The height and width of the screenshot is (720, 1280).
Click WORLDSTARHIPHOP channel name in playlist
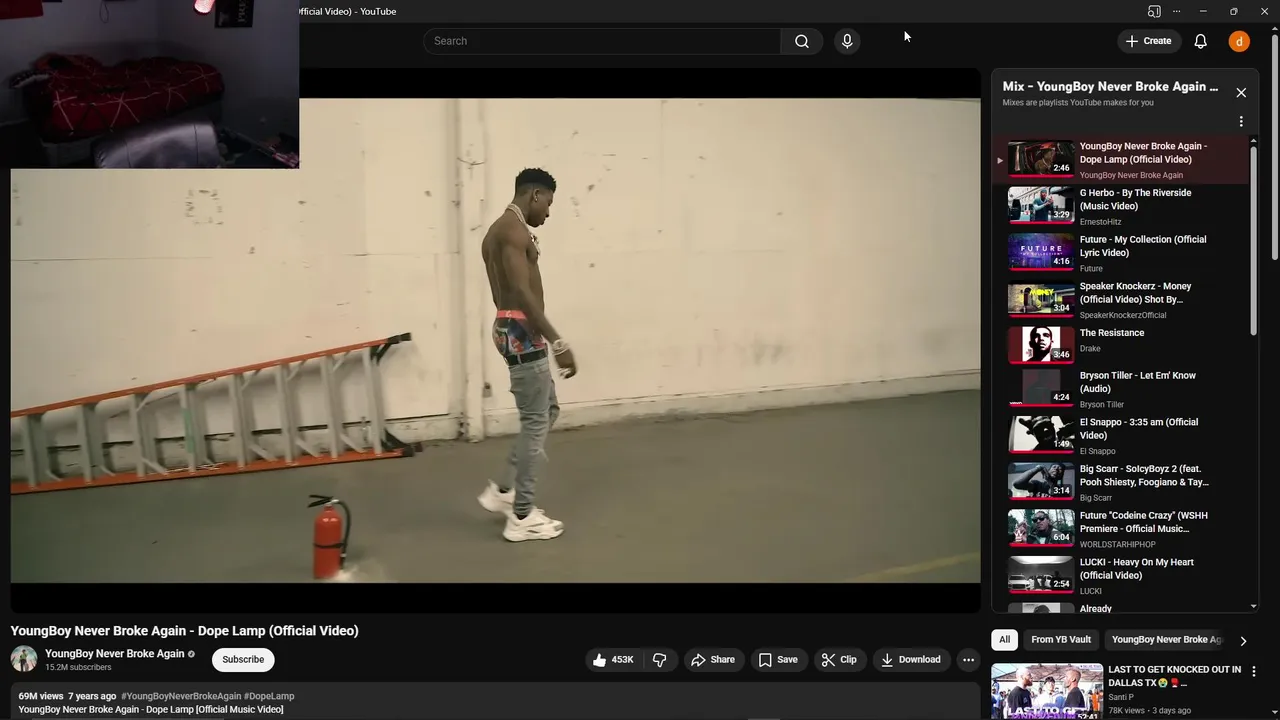[1117, 544]
